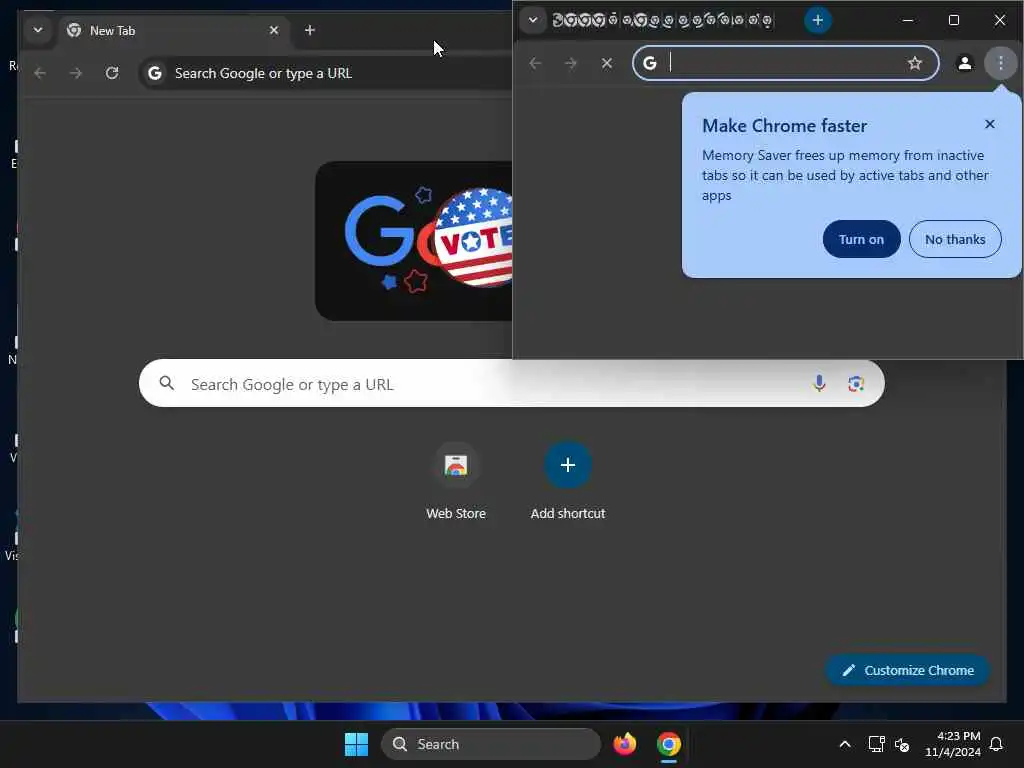Show hidden system tray icons
Screen dimensions: 1024x768
(844, 744)
